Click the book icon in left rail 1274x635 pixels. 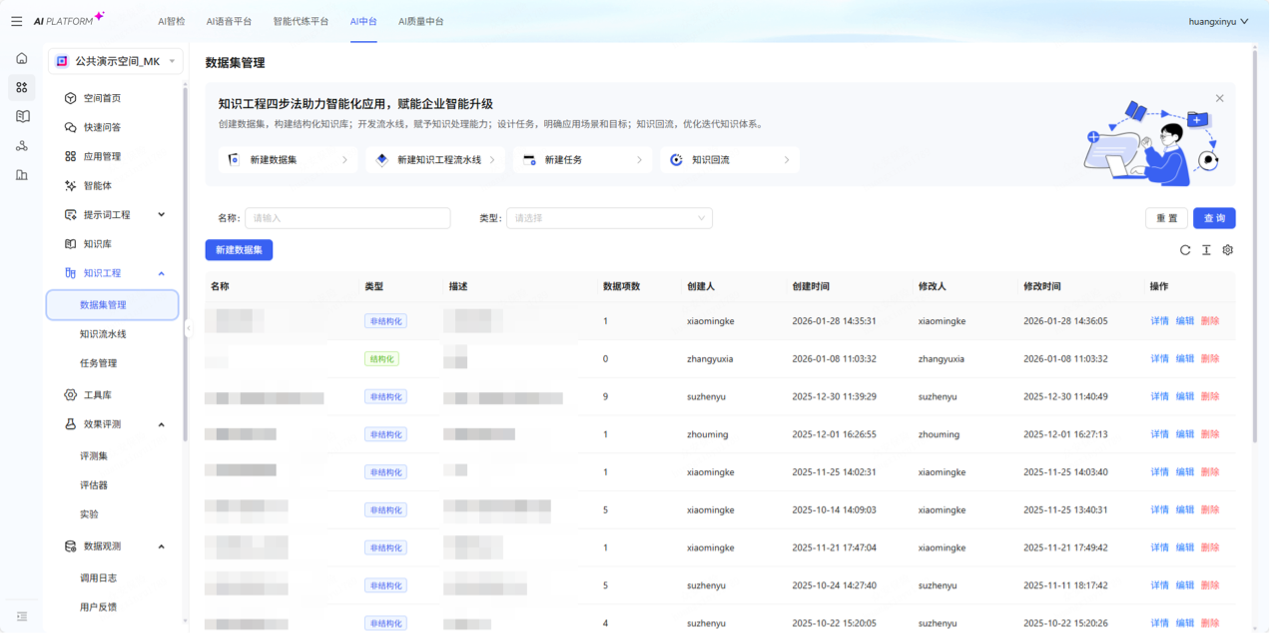coord(22,116)
